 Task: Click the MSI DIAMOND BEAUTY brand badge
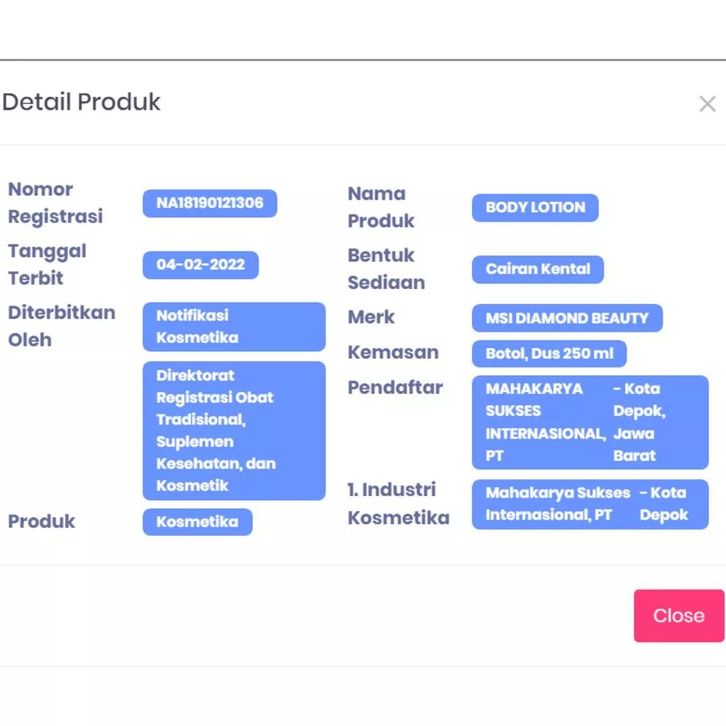tap(567, 318)
